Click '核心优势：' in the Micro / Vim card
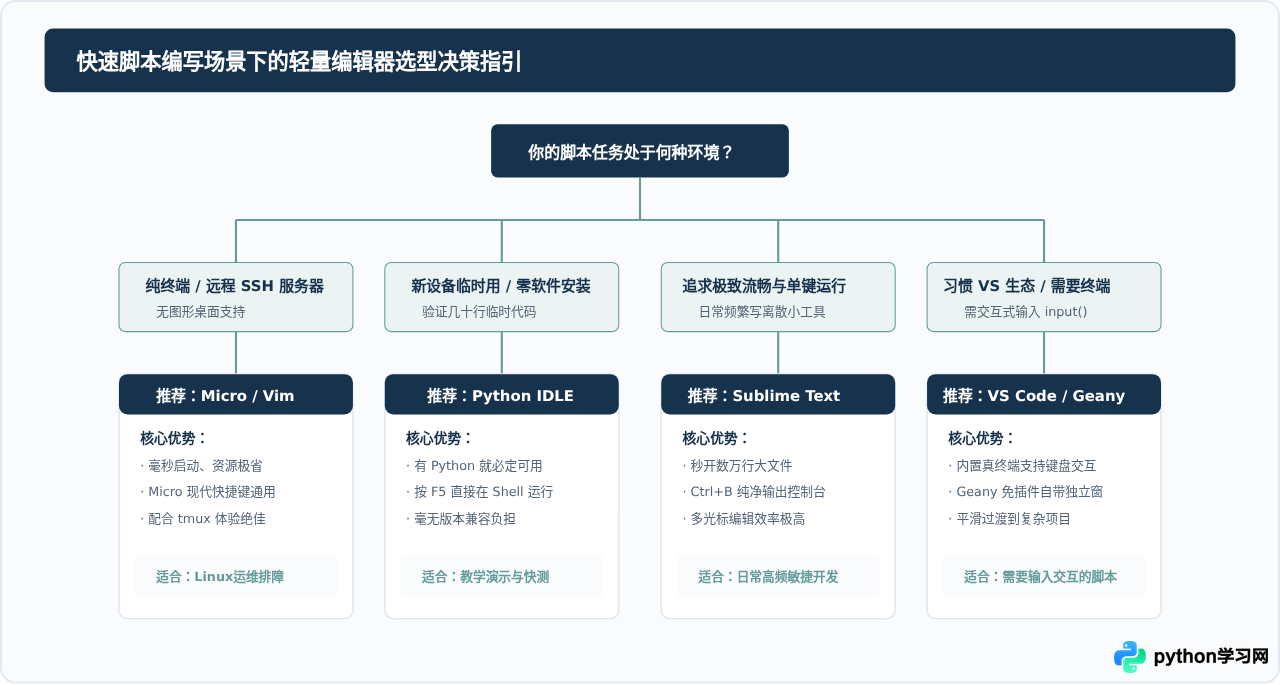The height and width of the screenshot is (685, 1280). tap(174, 438)
